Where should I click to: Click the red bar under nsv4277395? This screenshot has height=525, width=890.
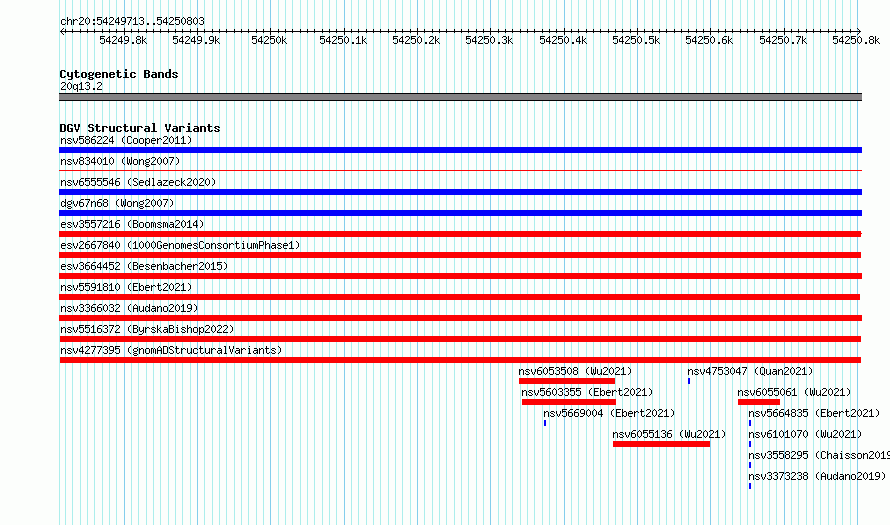460,360
